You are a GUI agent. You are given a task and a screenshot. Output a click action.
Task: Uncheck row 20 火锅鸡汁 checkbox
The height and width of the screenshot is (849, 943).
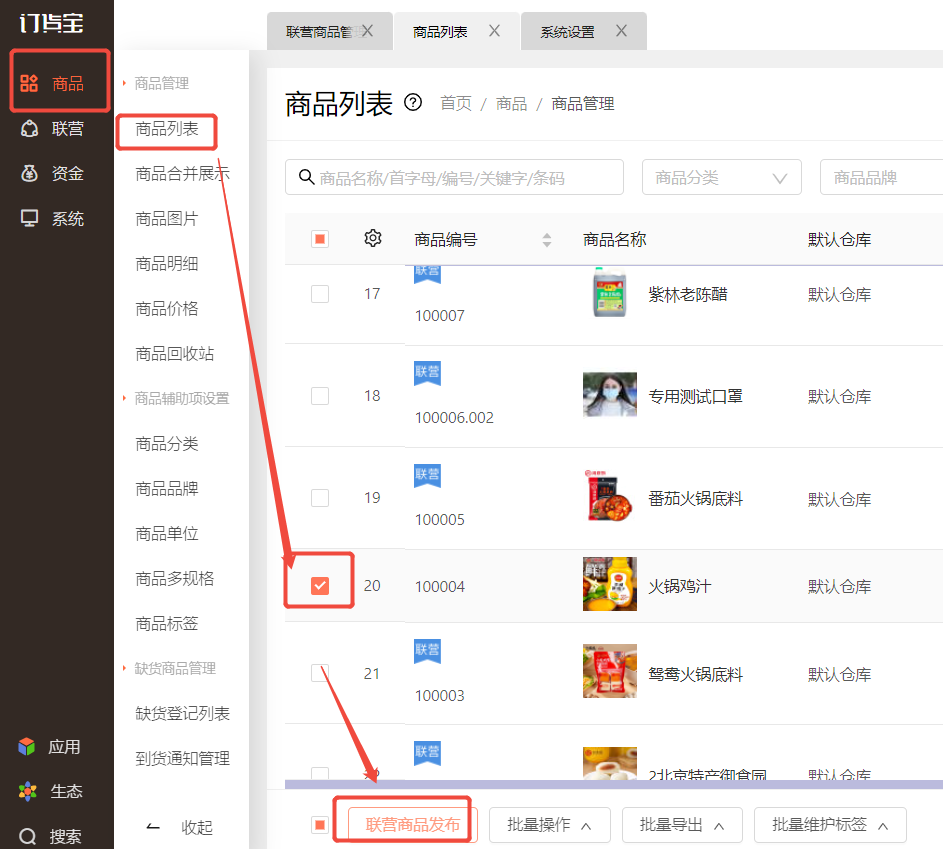coord(320,585)
